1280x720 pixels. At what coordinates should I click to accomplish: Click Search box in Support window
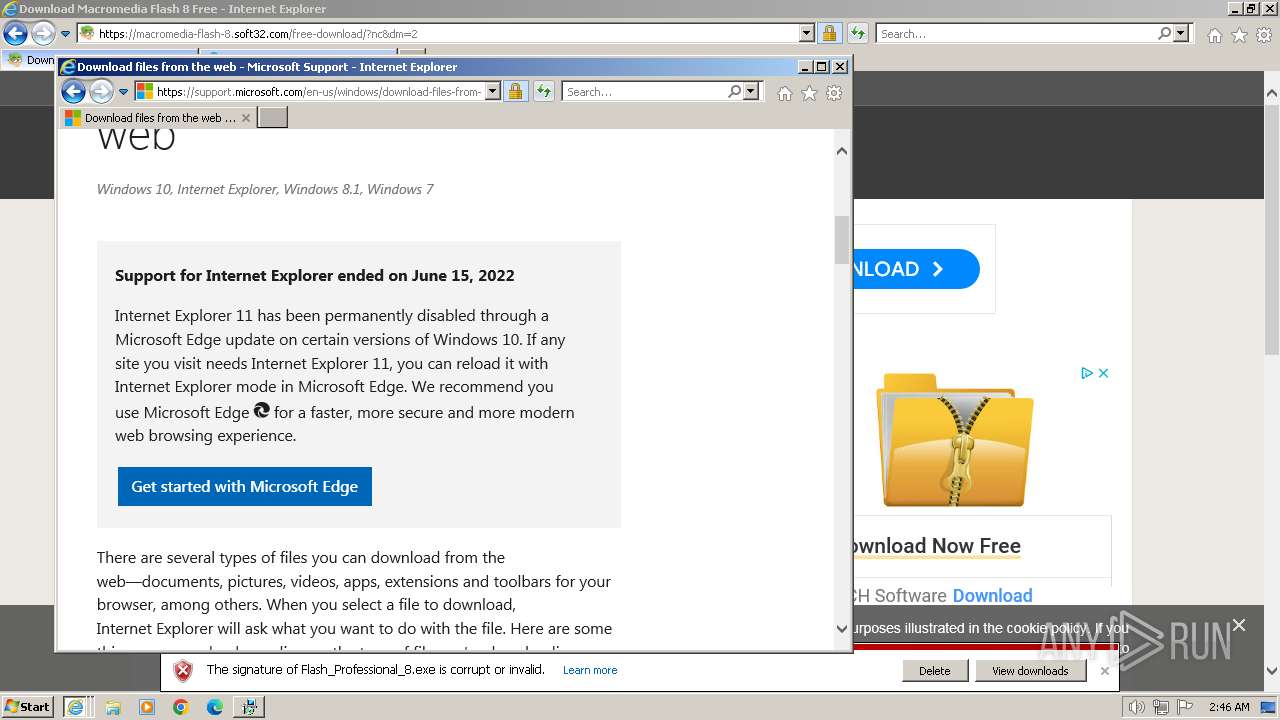(643, 92)
